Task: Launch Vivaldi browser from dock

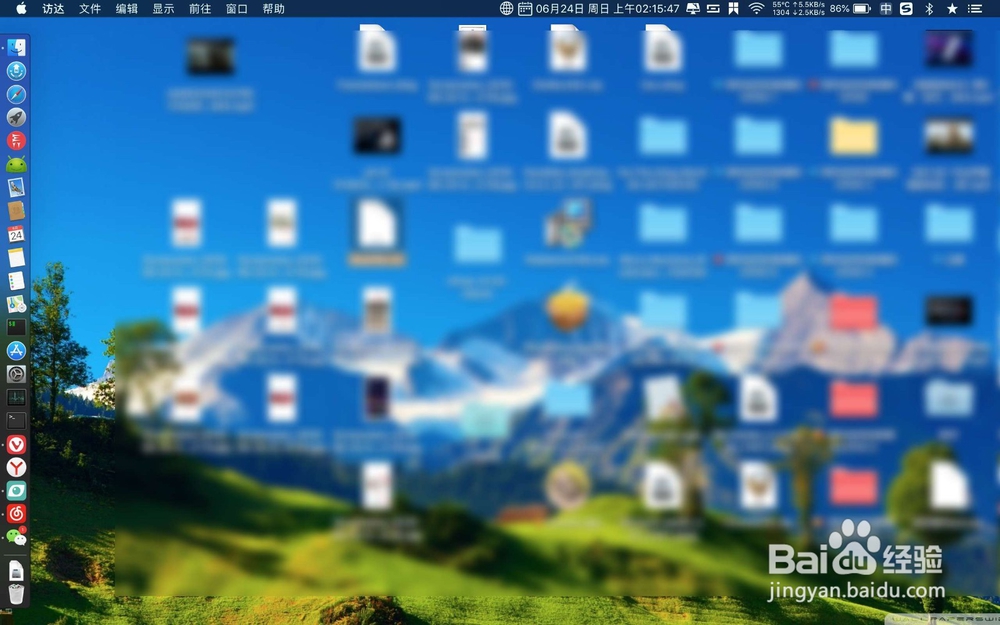Action: pos(16,445)
